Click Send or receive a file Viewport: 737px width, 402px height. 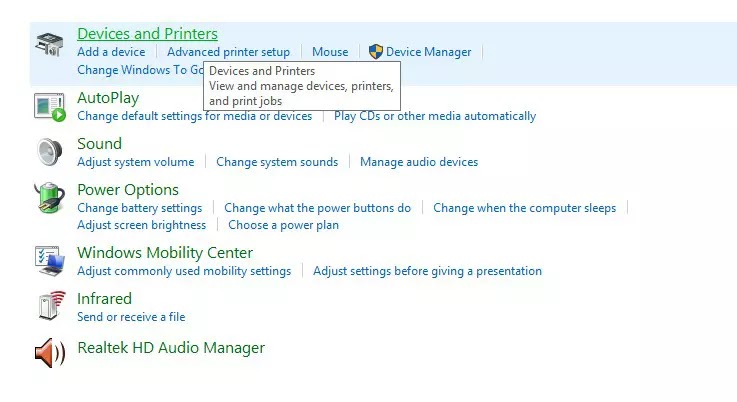131,317
